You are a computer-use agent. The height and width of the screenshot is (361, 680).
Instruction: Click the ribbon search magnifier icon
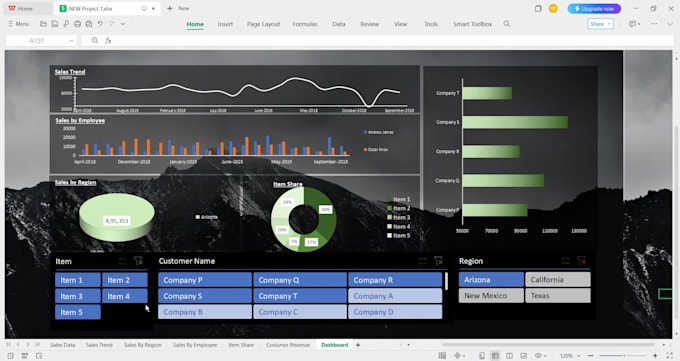pyautogui.click(x=507, y=24)
